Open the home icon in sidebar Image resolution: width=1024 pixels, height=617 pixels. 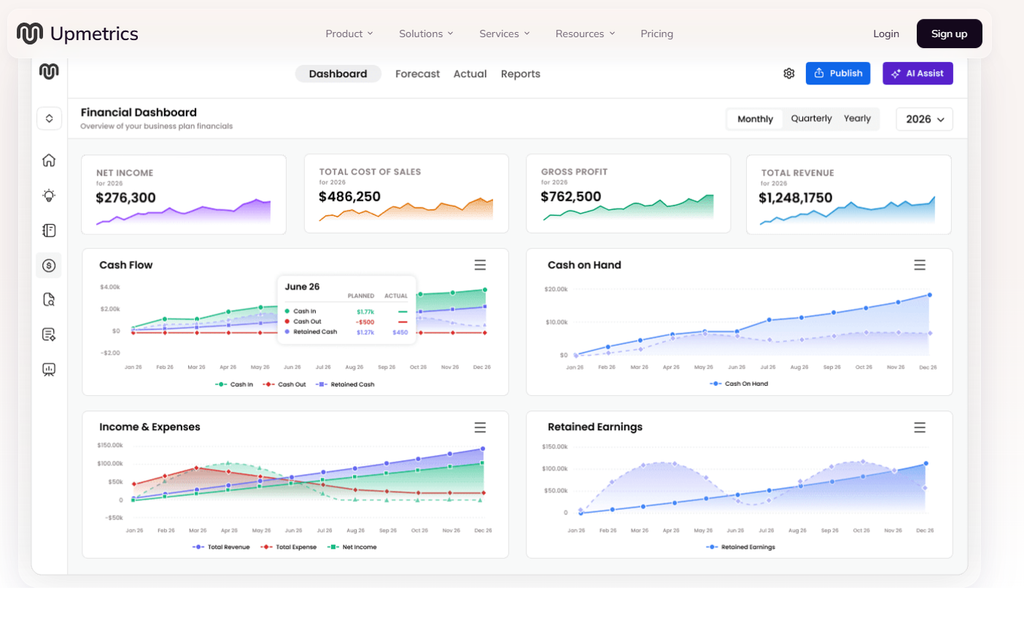point(49,160)
